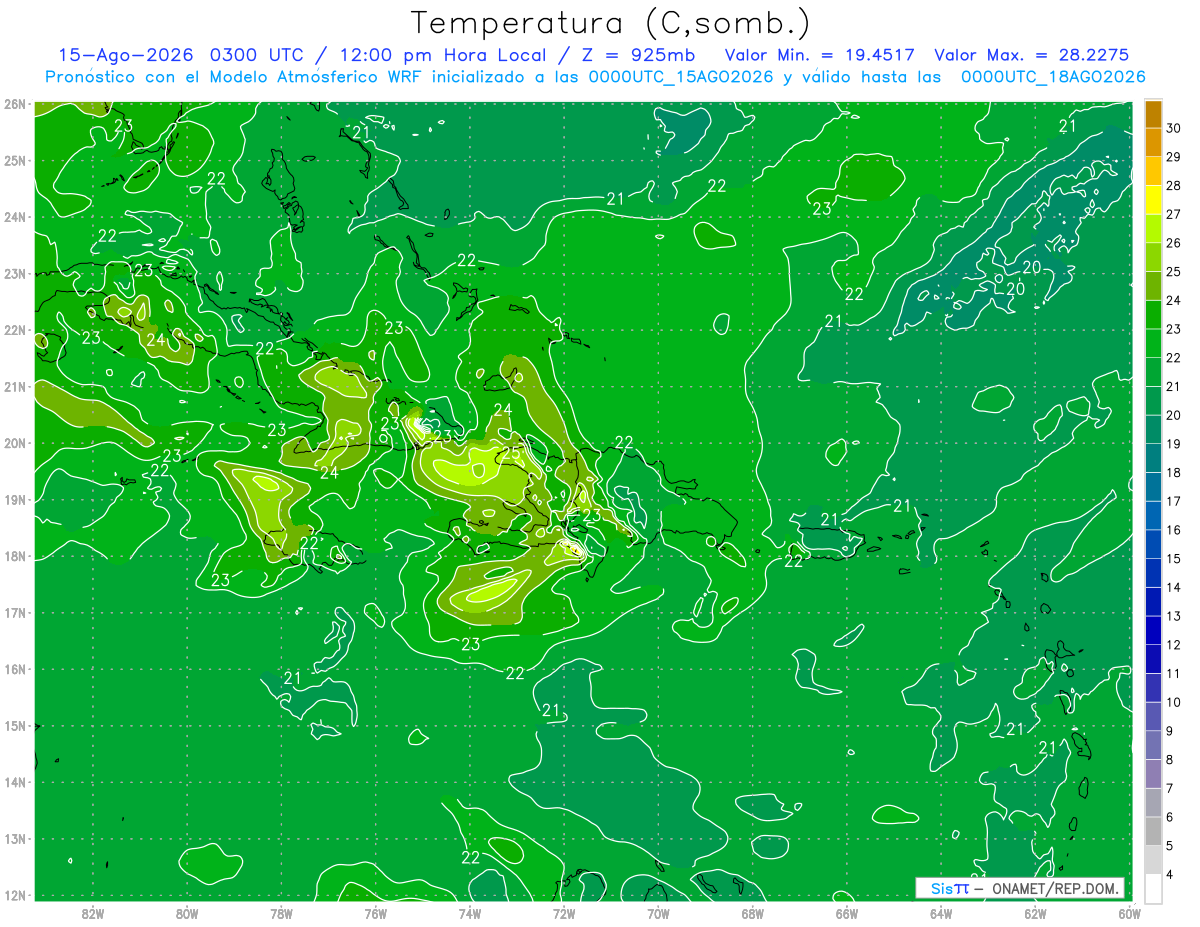
Task: Click legend value '17' on color bar
Action: pos(1173,502)
